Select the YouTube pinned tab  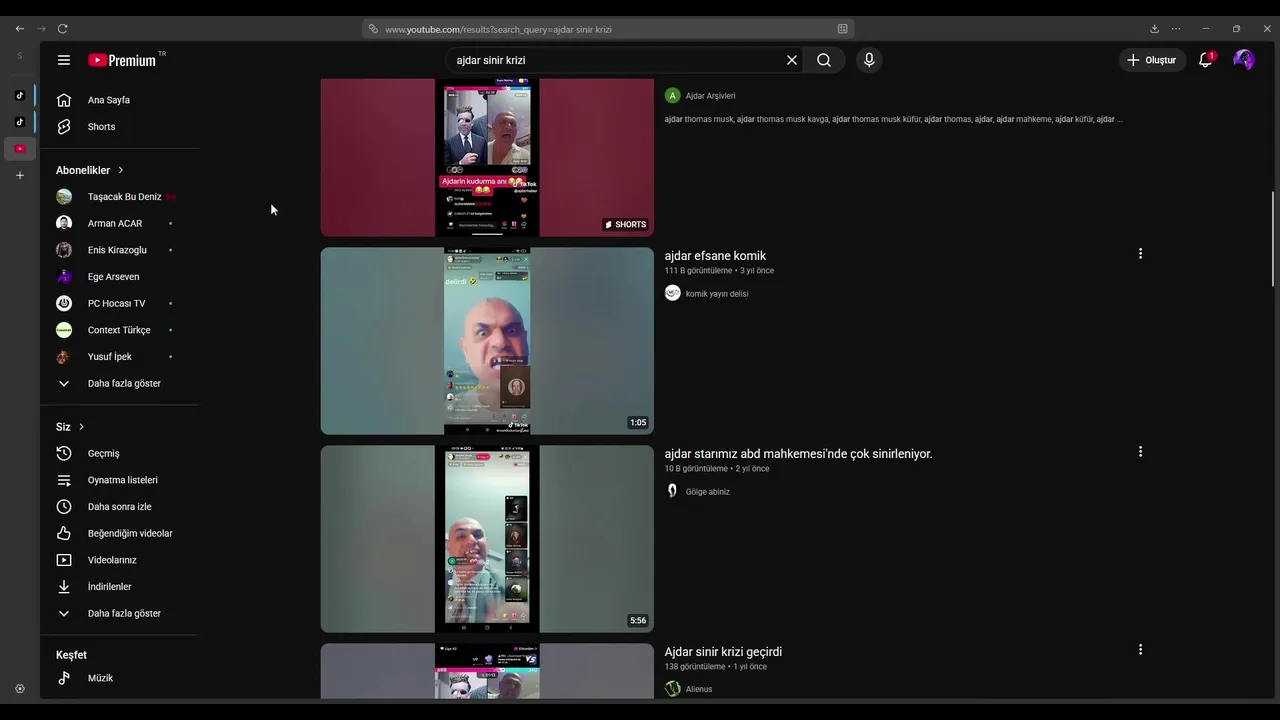[x=20, y=149]
